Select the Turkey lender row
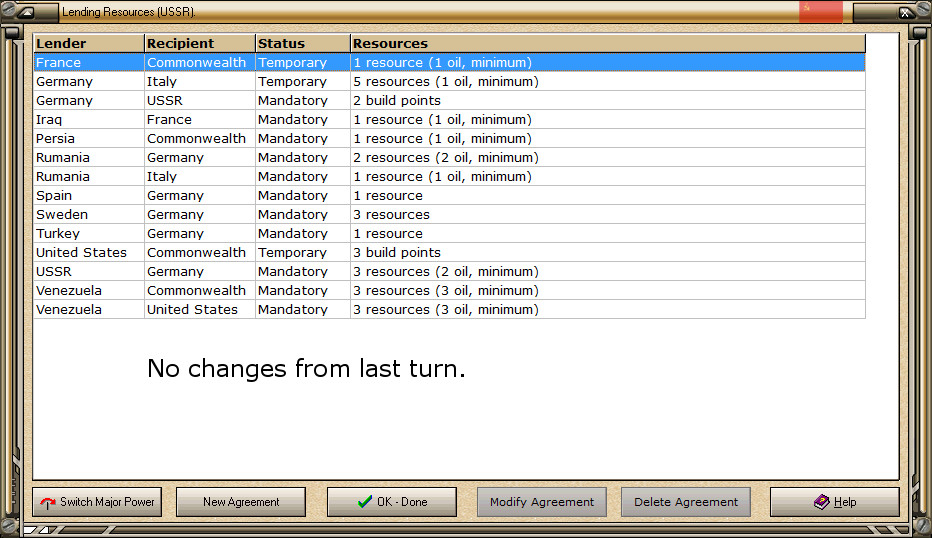 coord(449,234)
